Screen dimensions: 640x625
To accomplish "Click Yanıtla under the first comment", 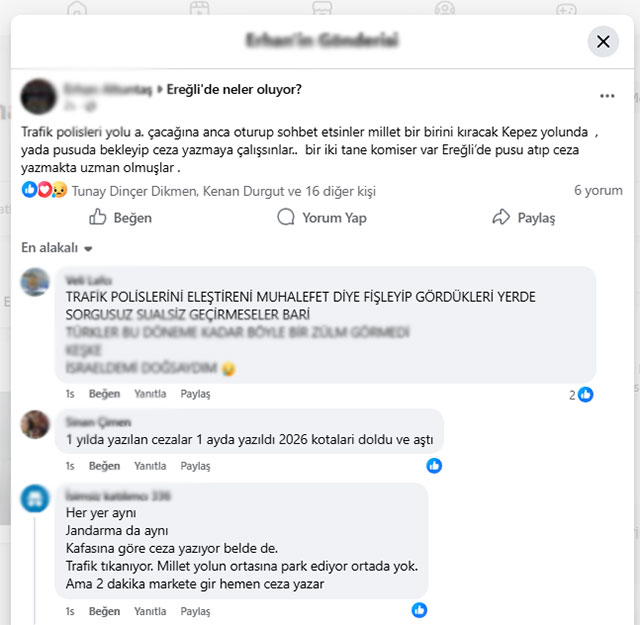I will click(x=150, y=394).
